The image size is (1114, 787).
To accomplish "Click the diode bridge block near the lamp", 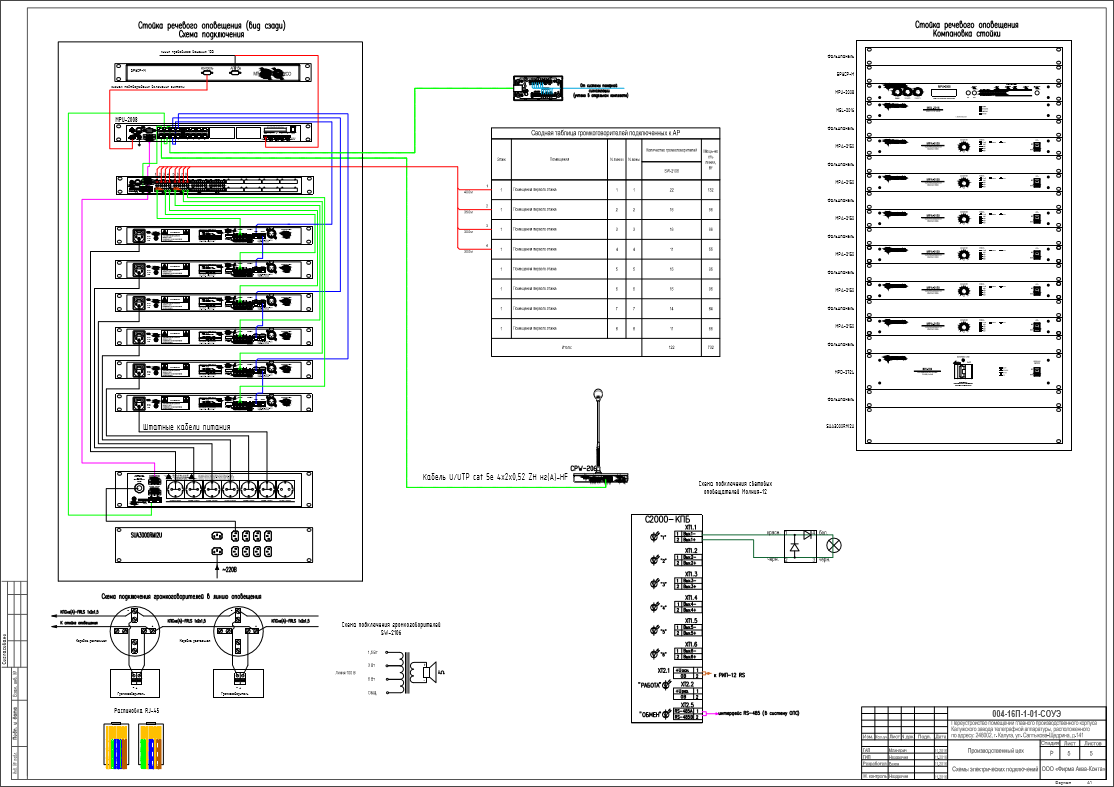I will 801,546.
